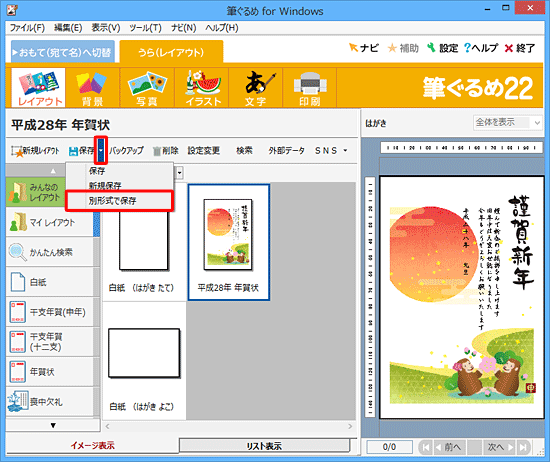This screenshot has height=462, width=550.
Task: Select 白紙 category in sidebar
Action: 50,282
